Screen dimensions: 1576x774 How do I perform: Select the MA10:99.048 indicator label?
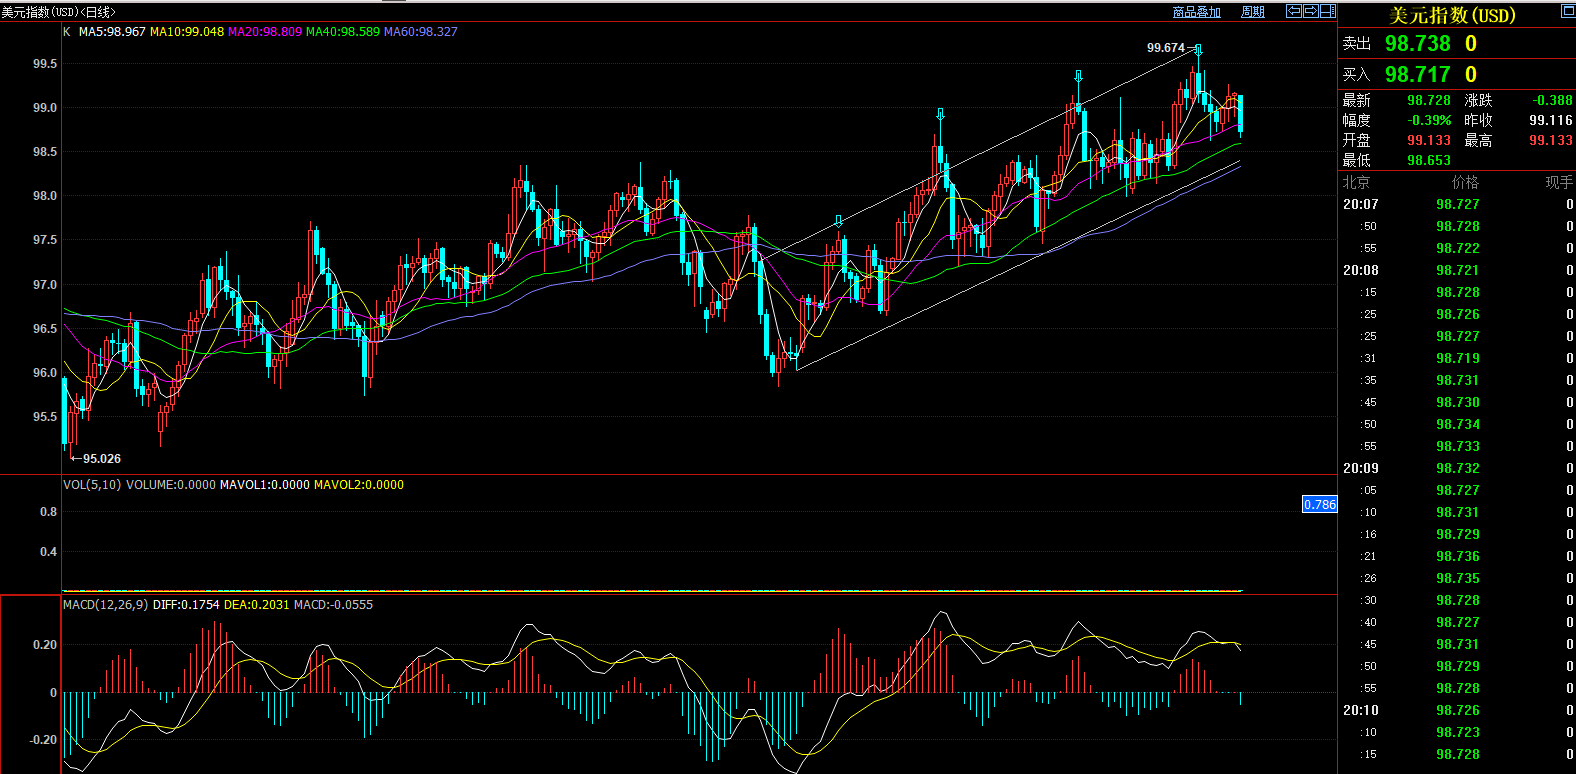[187, 32]
